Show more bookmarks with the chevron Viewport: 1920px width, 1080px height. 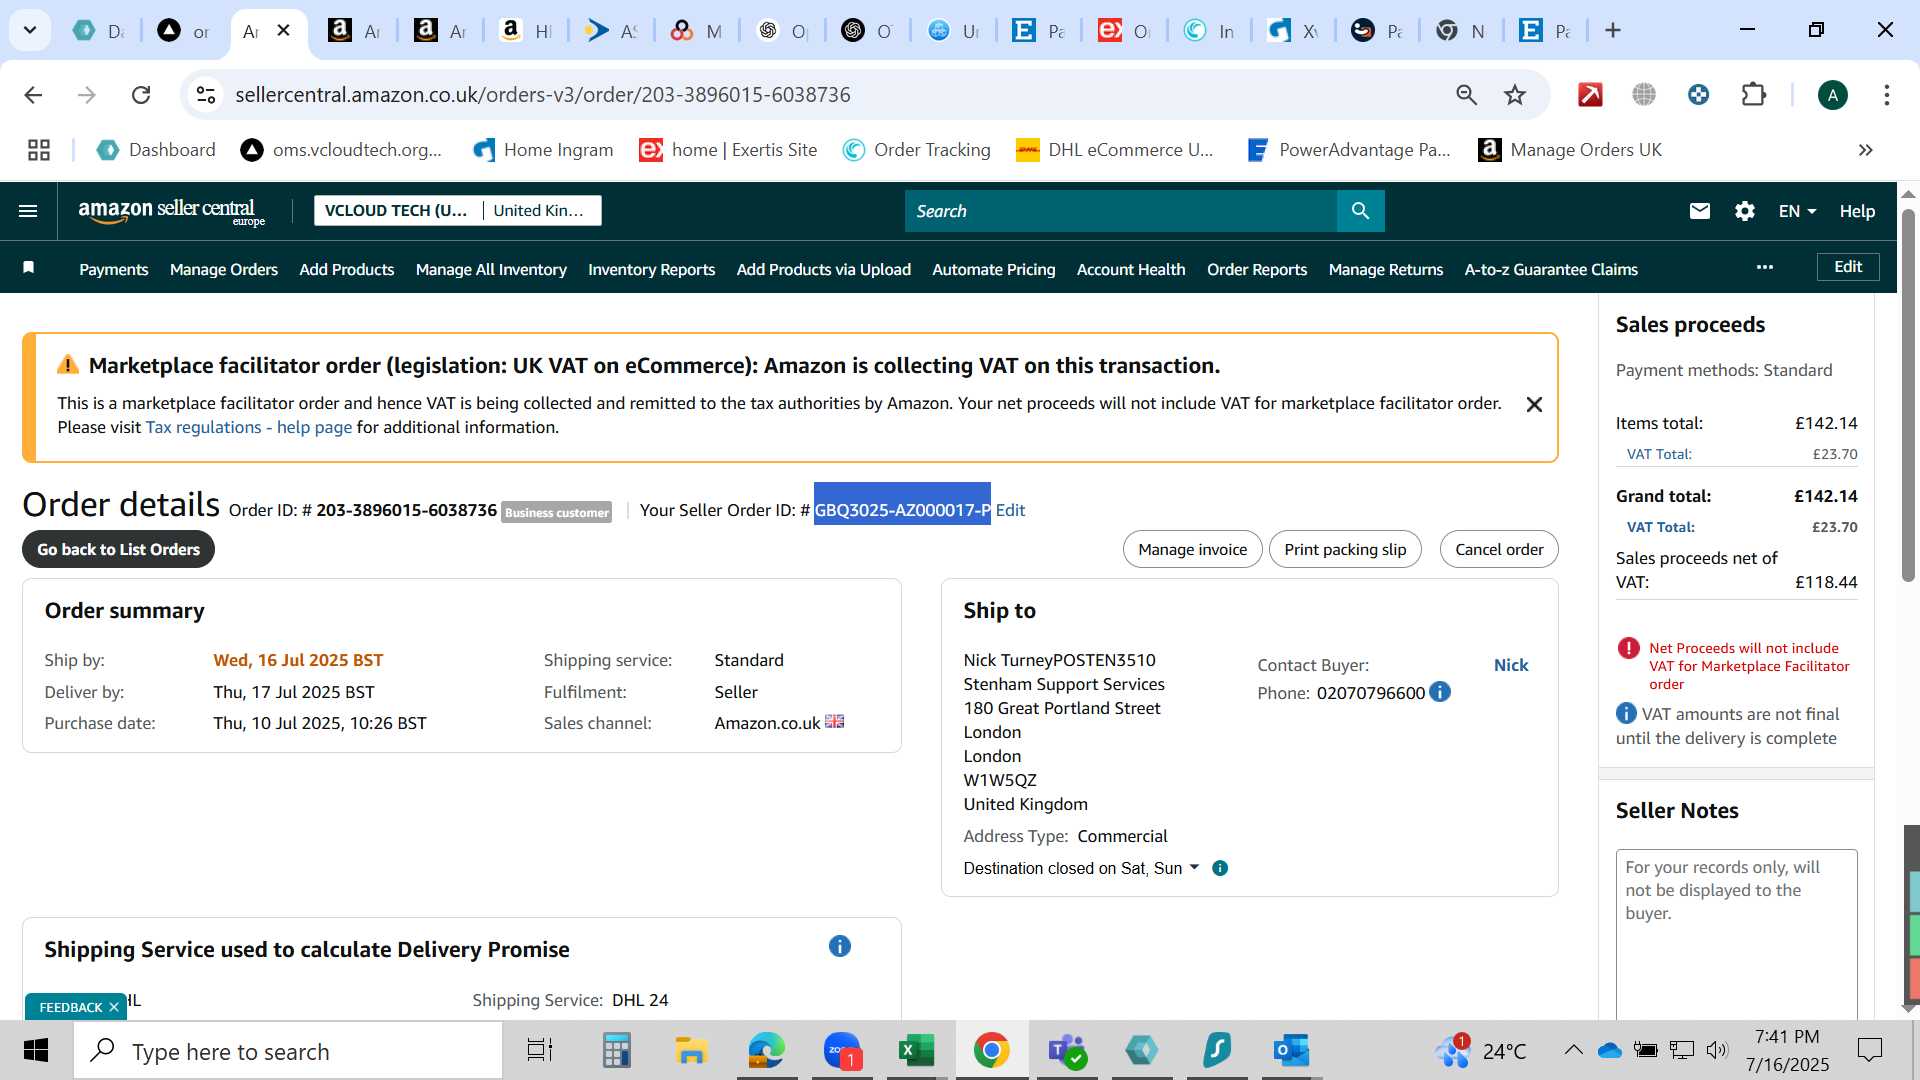click(1865, 150)
